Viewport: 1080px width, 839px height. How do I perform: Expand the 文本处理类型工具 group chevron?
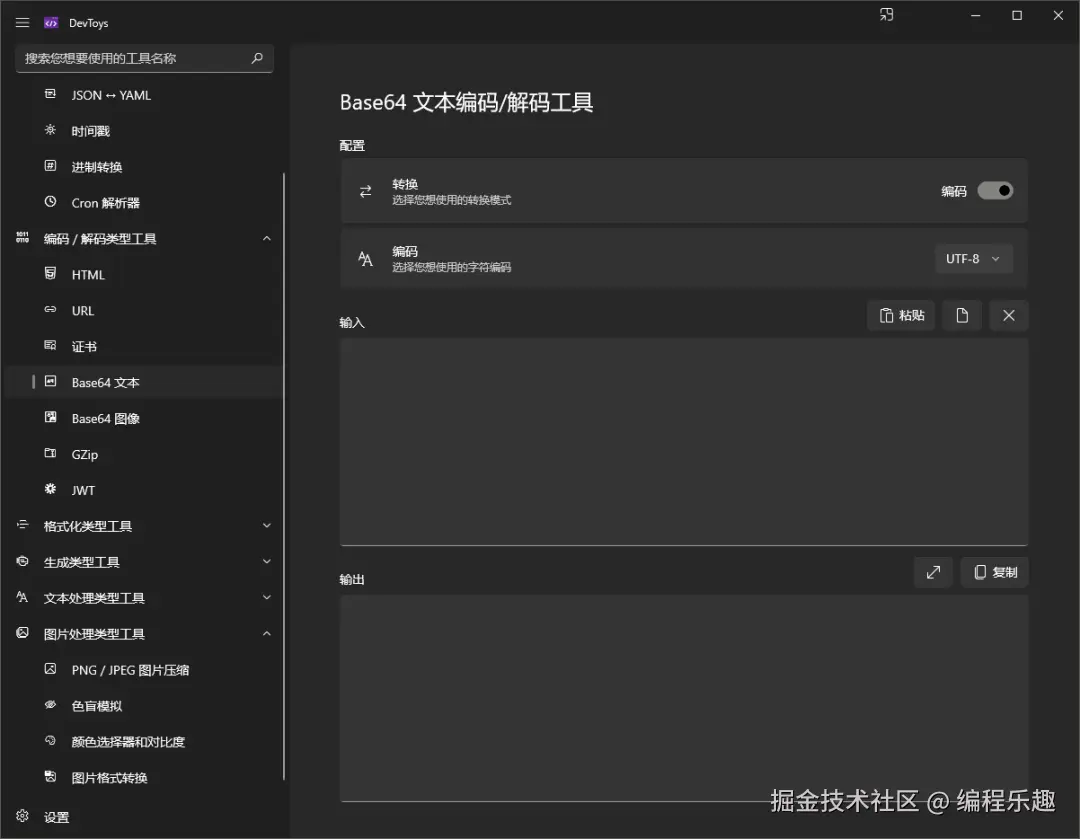(x=267, y=597)
